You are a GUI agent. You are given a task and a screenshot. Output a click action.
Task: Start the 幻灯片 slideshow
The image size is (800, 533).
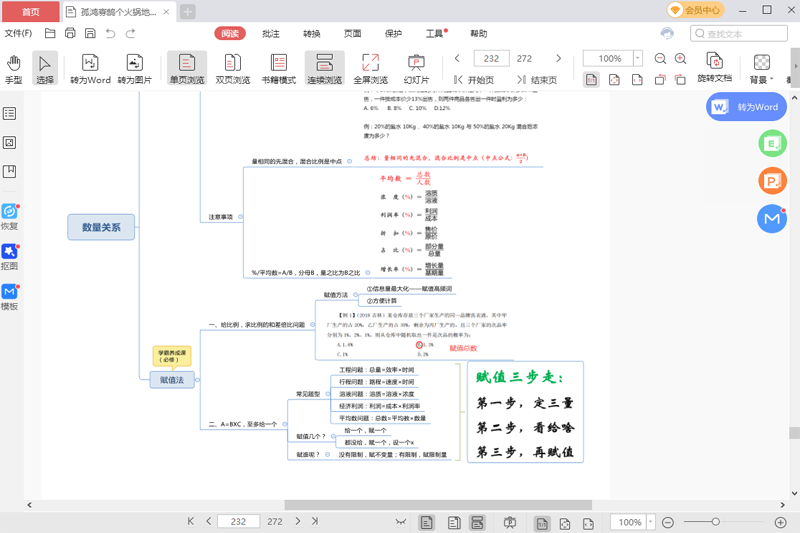point(416,69)
